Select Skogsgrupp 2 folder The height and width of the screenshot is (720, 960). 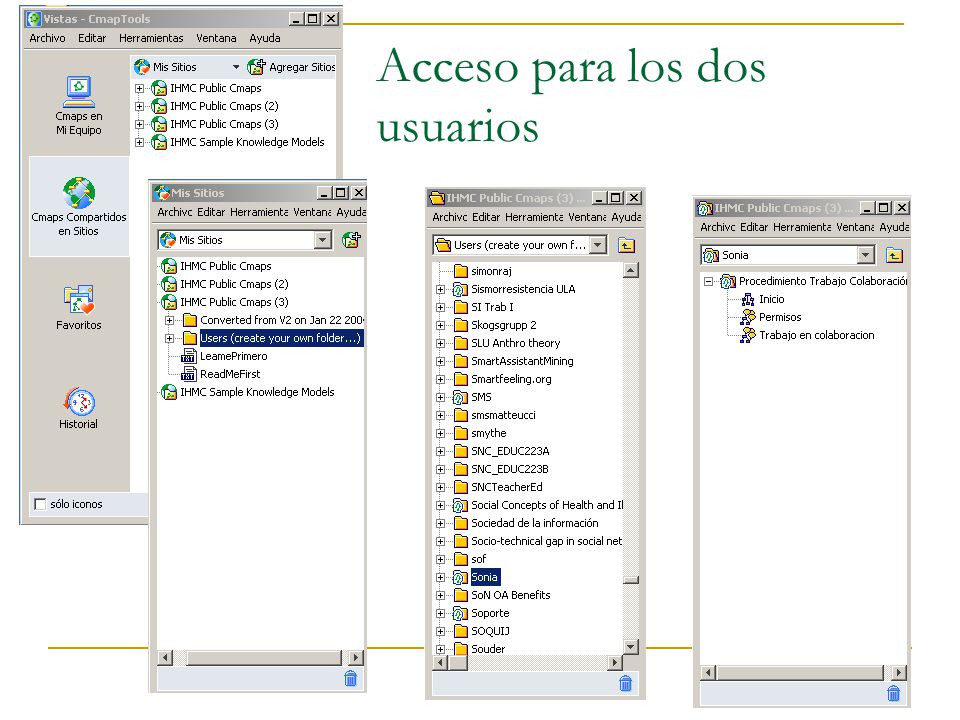(504, 325)
